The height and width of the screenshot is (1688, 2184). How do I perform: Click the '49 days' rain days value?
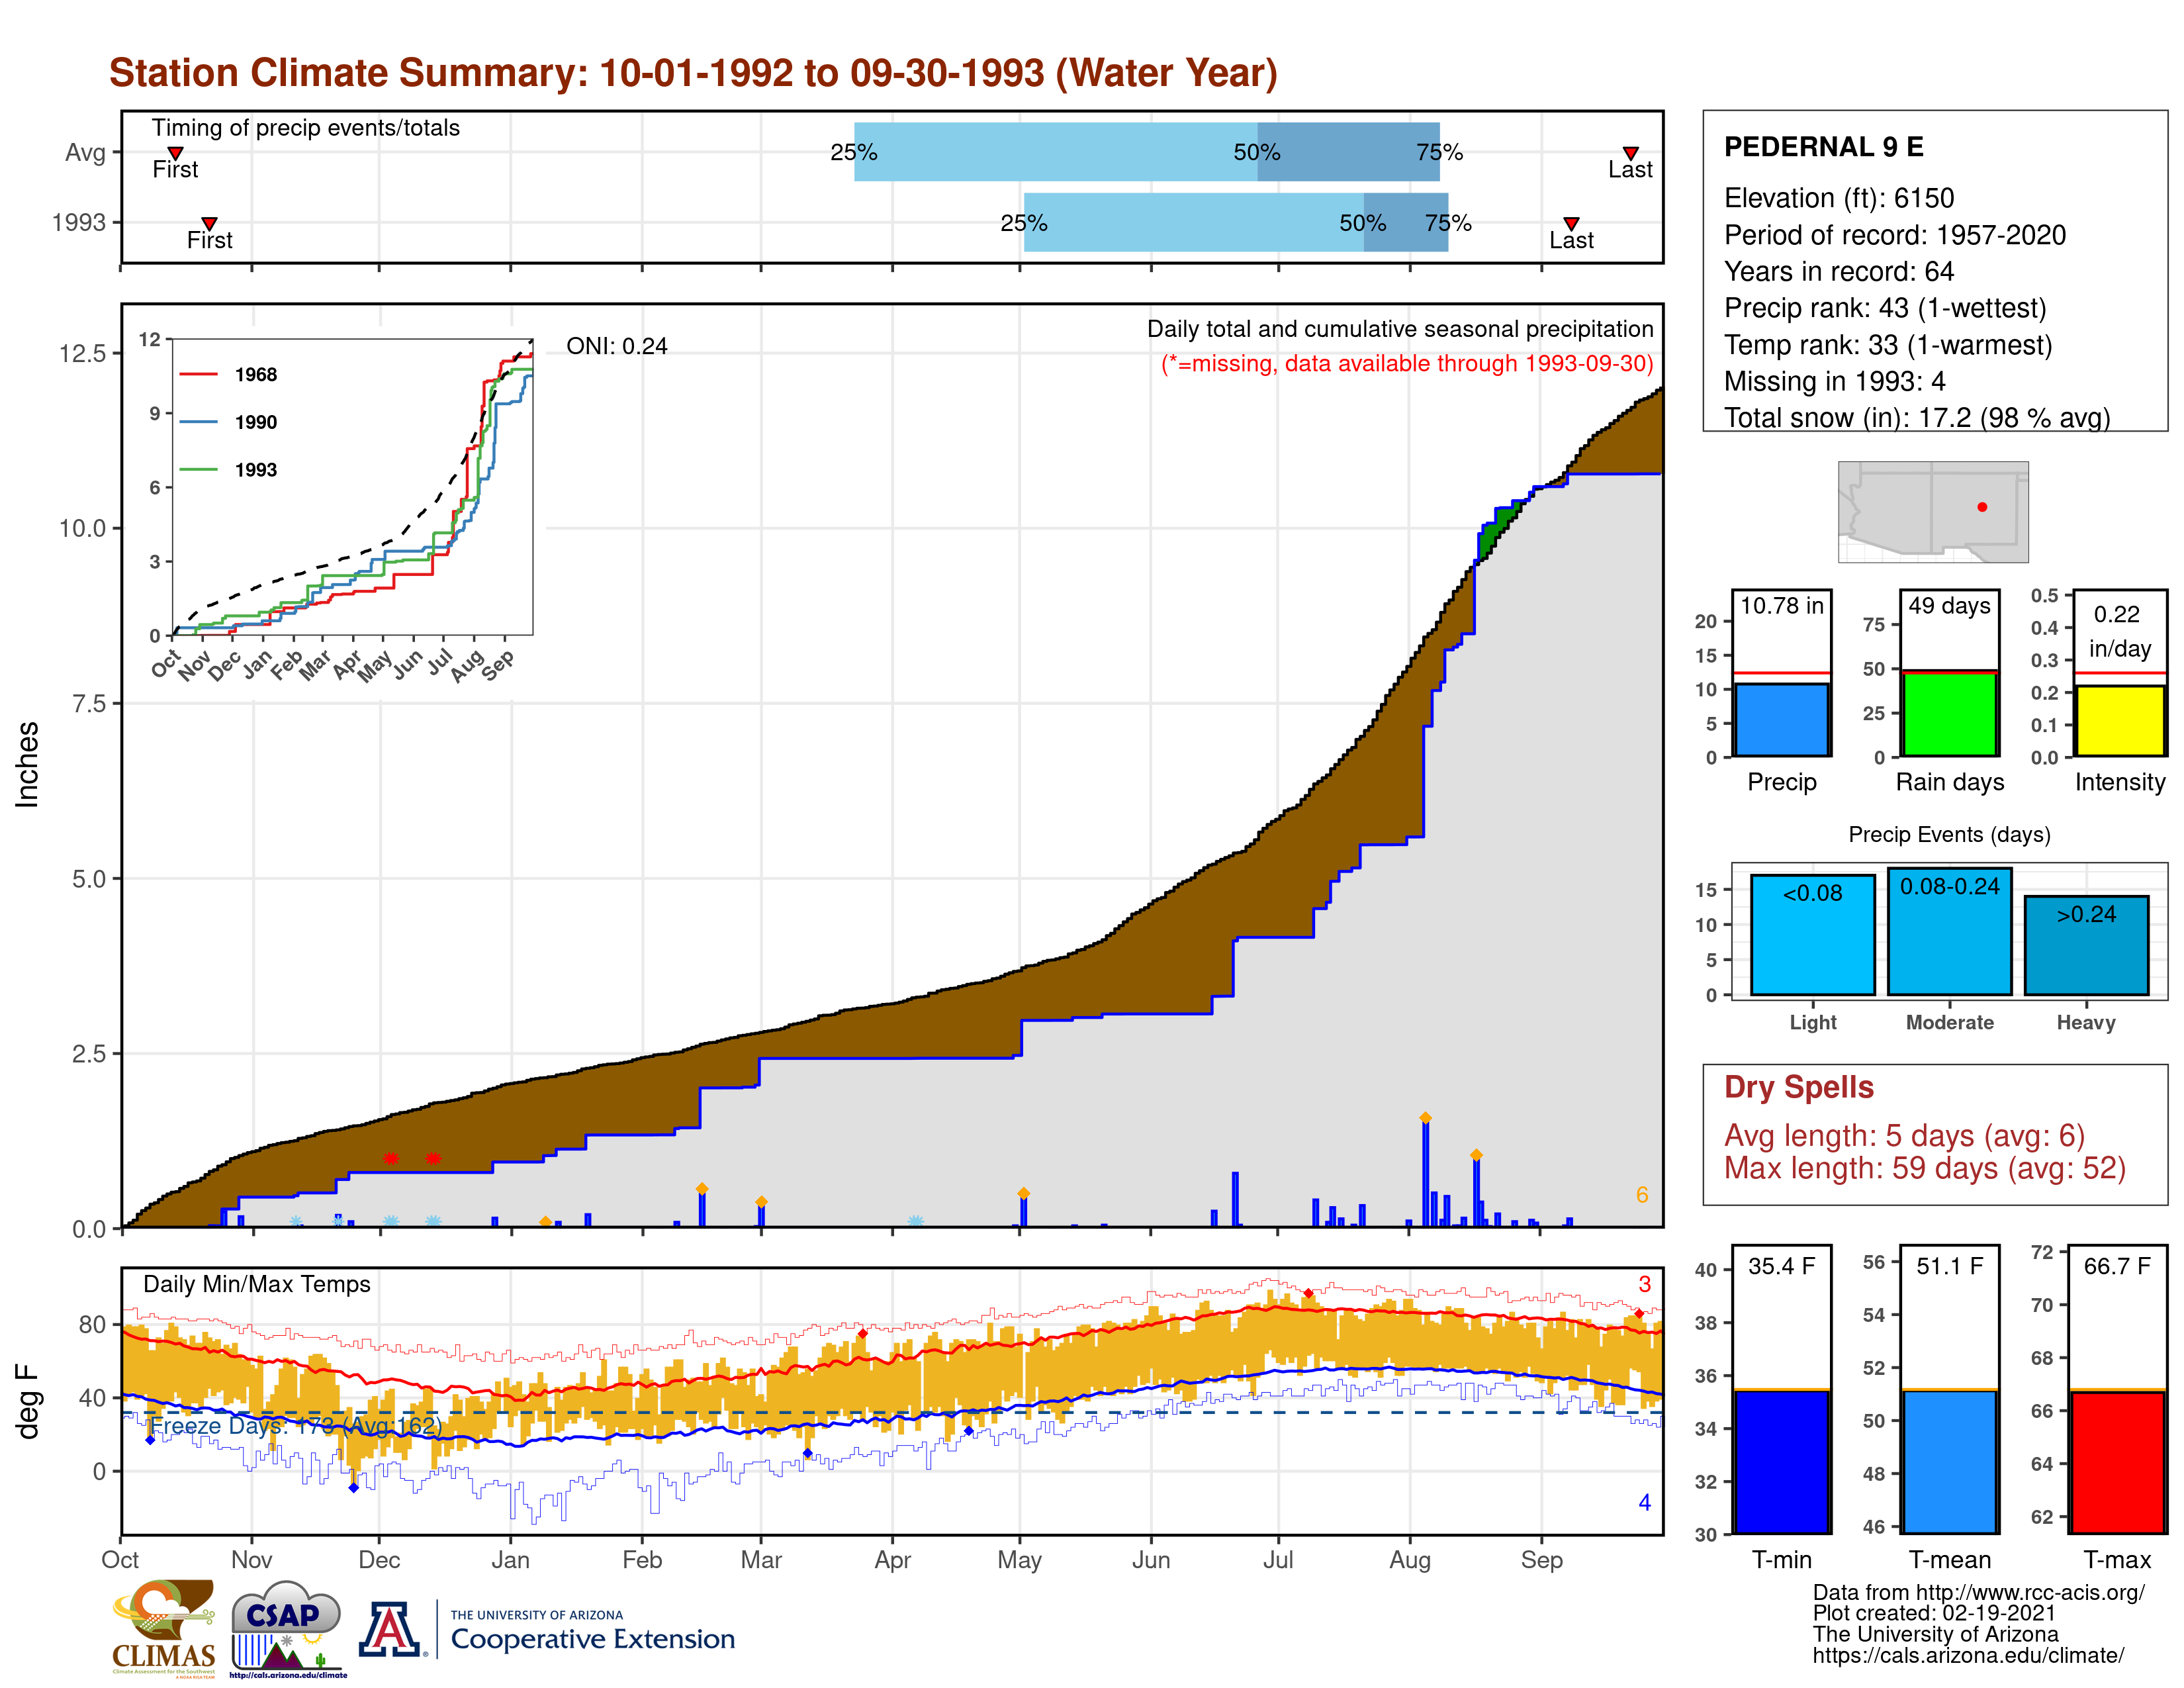point(1949,606)
